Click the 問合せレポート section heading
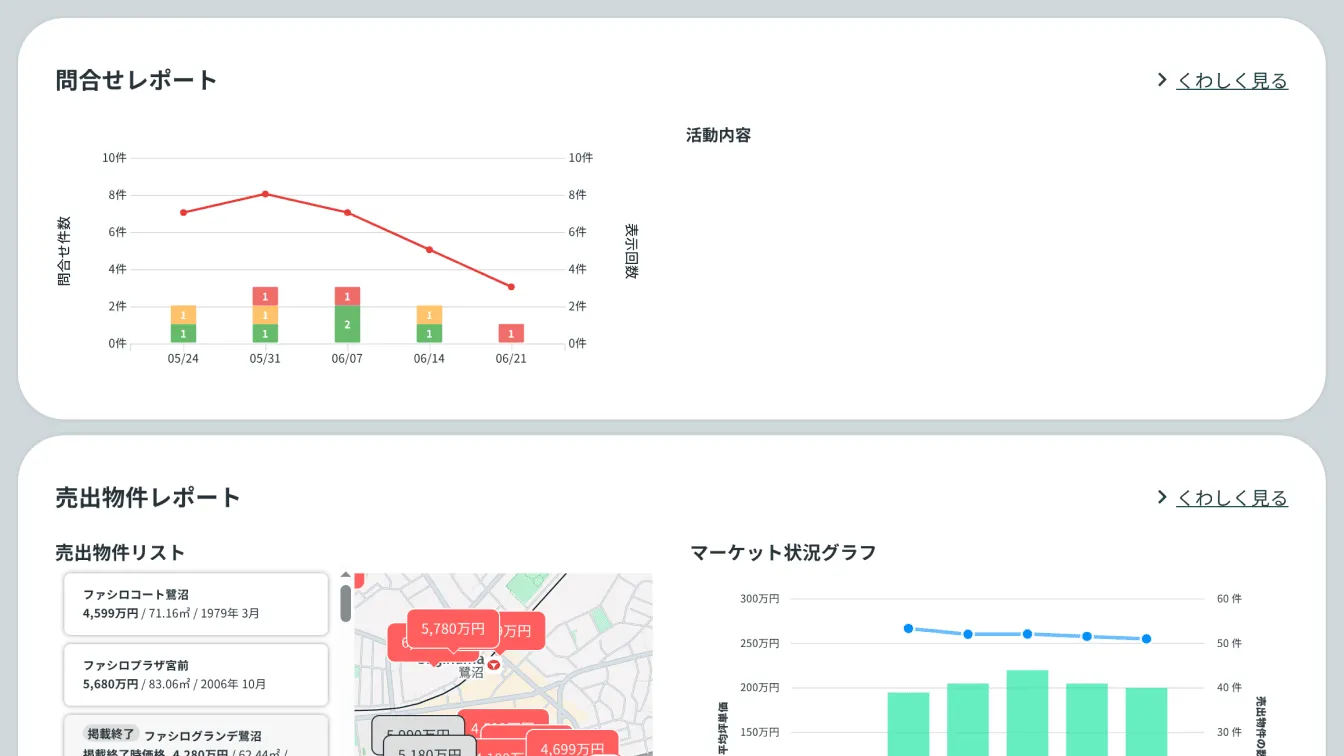The width and height of the screenshot is (1344, 756). [137, 80]
